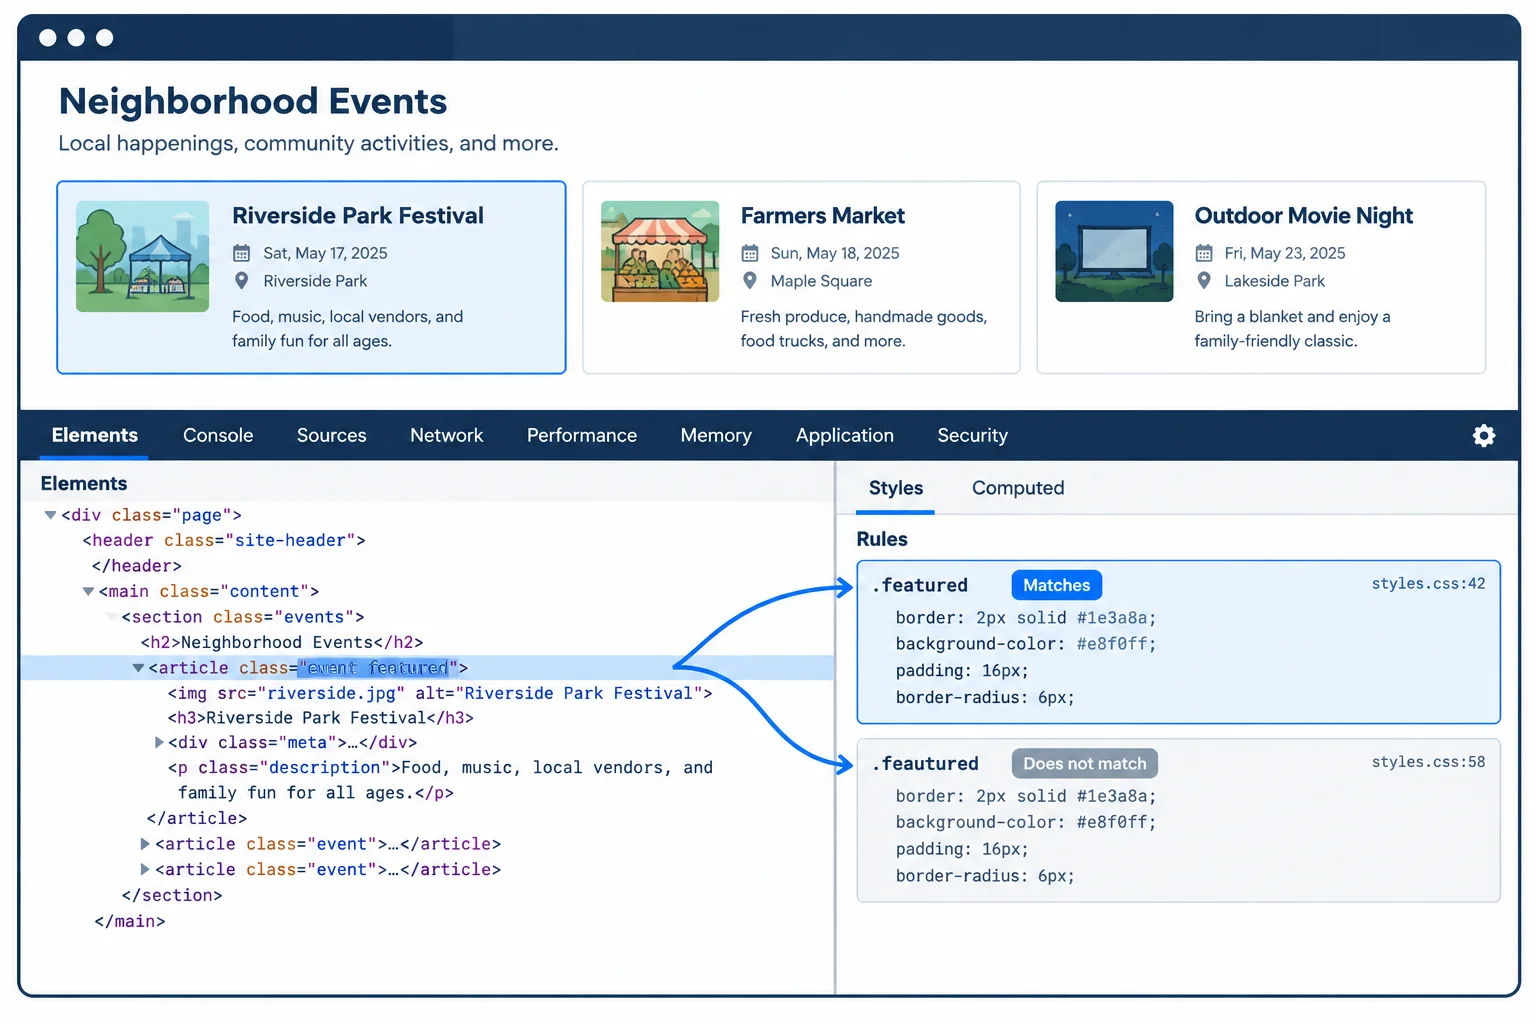Click the Lakeside Park location text
The image size is (1536, 1024).
click(x=1275, y=281)
